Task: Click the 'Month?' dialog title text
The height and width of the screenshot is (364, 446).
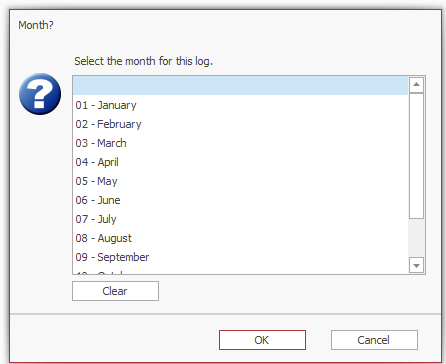Action: (x=36, y=25)
